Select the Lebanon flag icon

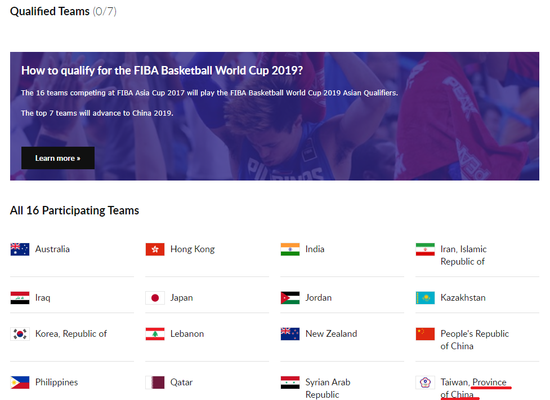pos(155,334)
